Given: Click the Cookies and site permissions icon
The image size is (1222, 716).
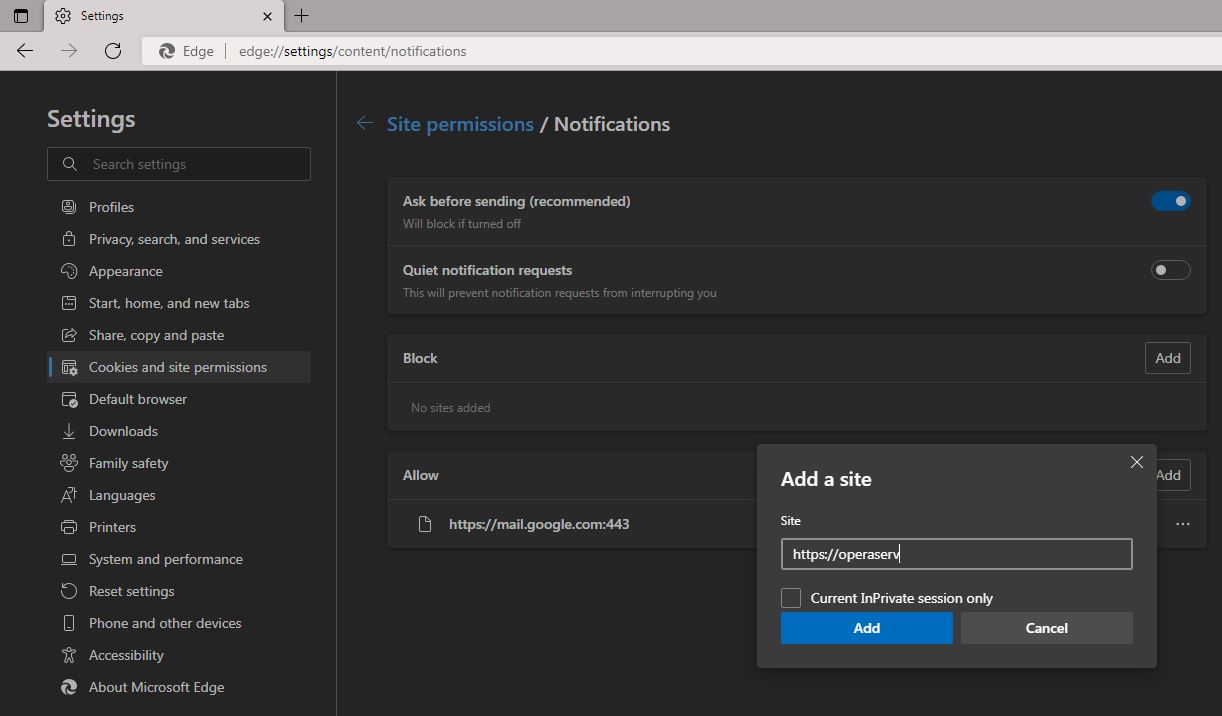Looking at the screenshot, I should tap(69, 367).
